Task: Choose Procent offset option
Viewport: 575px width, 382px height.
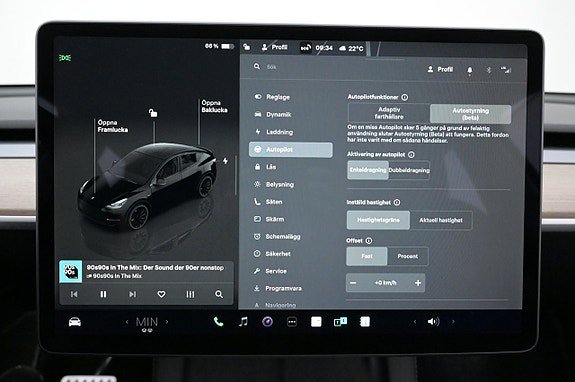Action: (407, 256)
